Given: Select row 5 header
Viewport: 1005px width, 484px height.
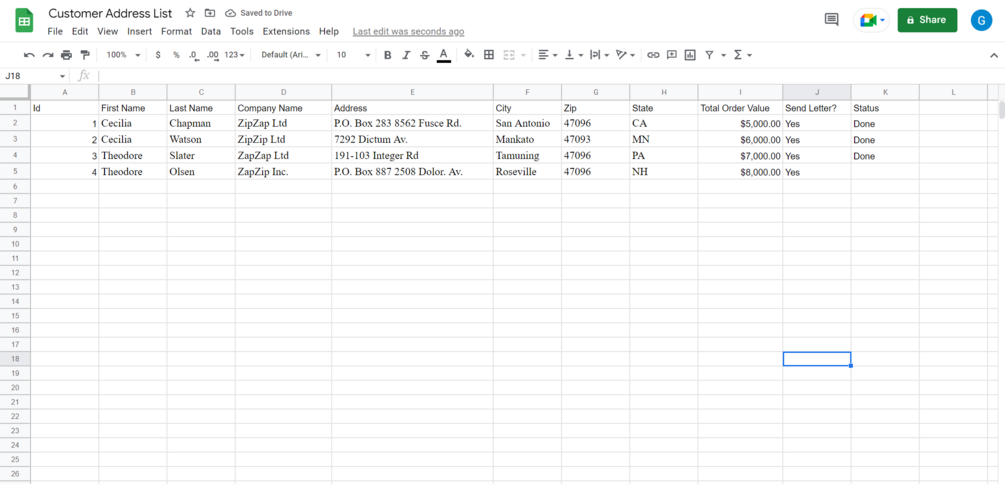Looking at the screenshot, I should pos(15,172).
